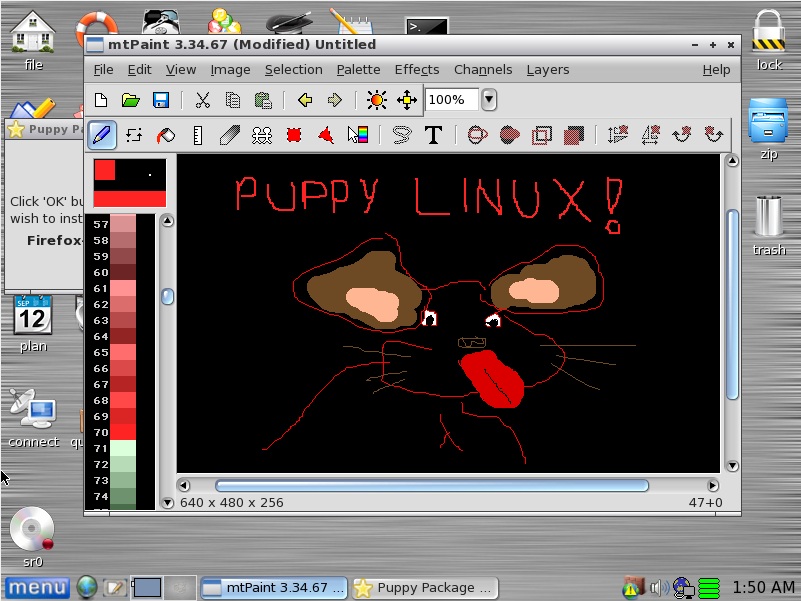Click the 'connect' desktop icon

(34, 419)
